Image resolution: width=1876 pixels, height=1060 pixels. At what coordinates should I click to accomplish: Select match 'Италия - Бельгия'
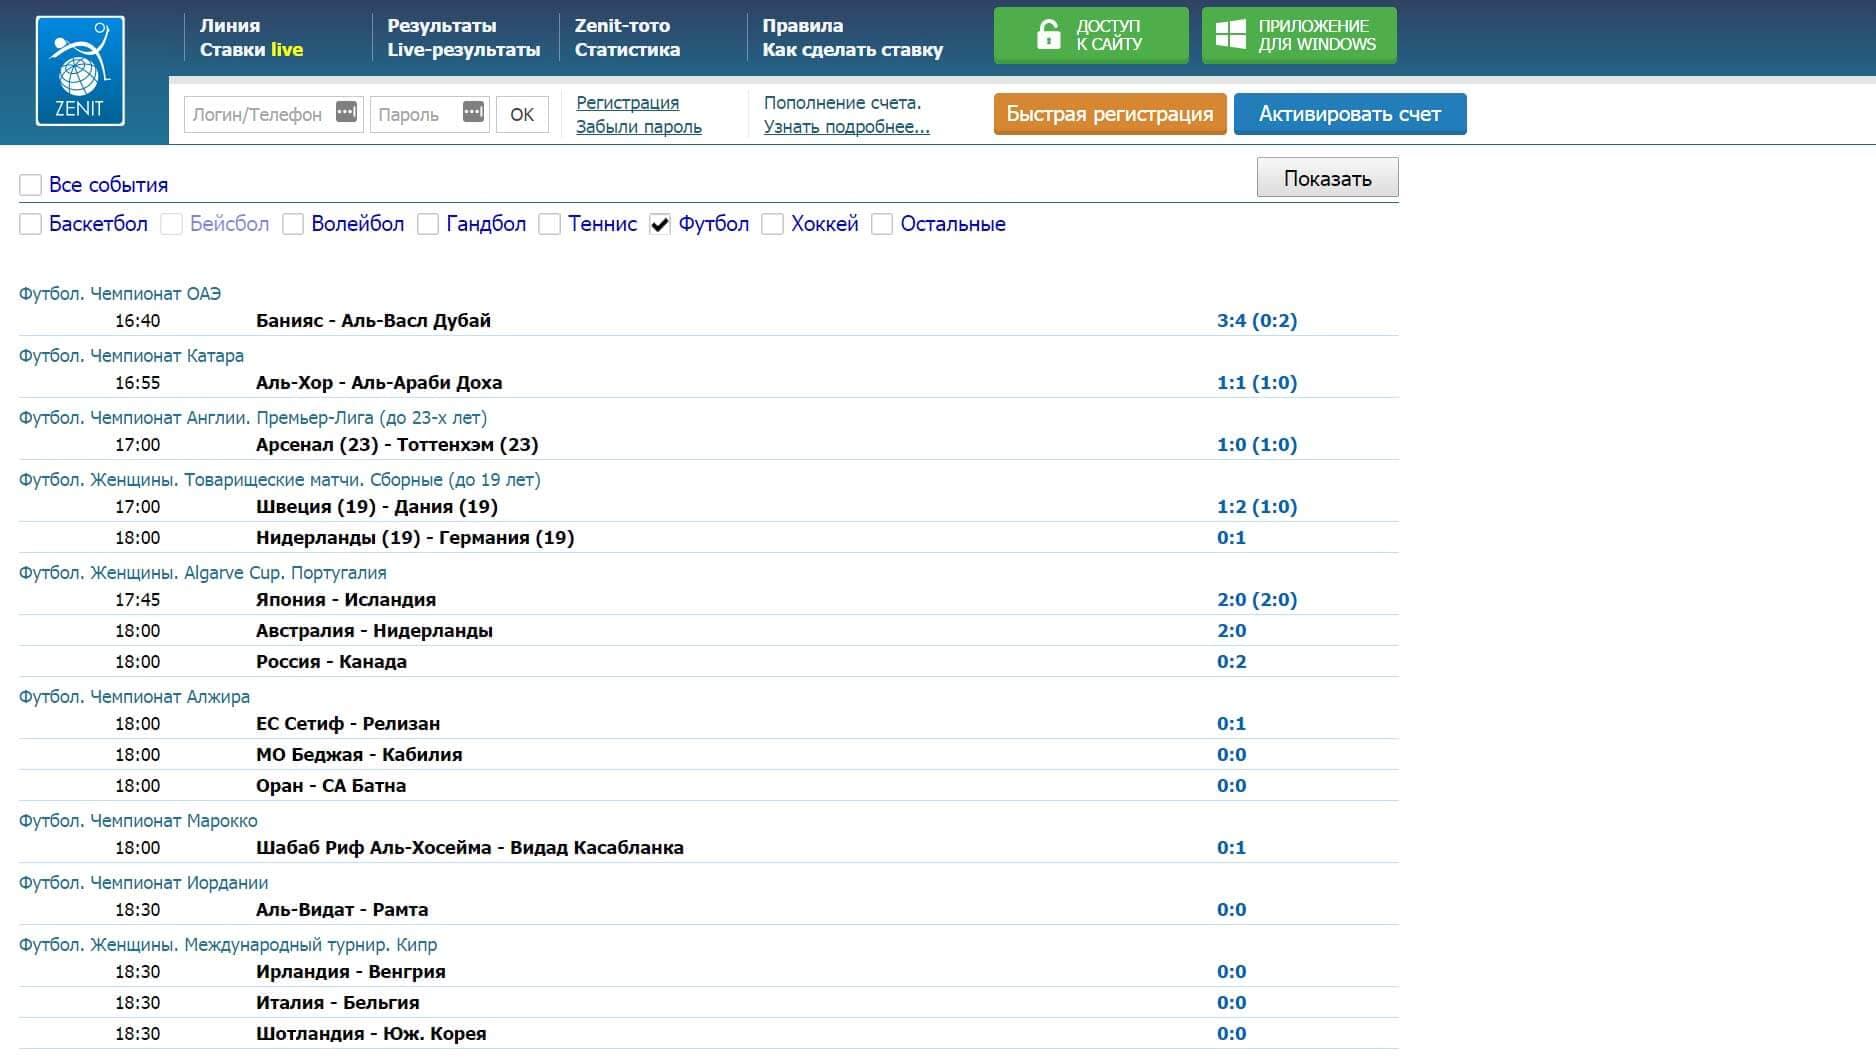click(337, 1003)
